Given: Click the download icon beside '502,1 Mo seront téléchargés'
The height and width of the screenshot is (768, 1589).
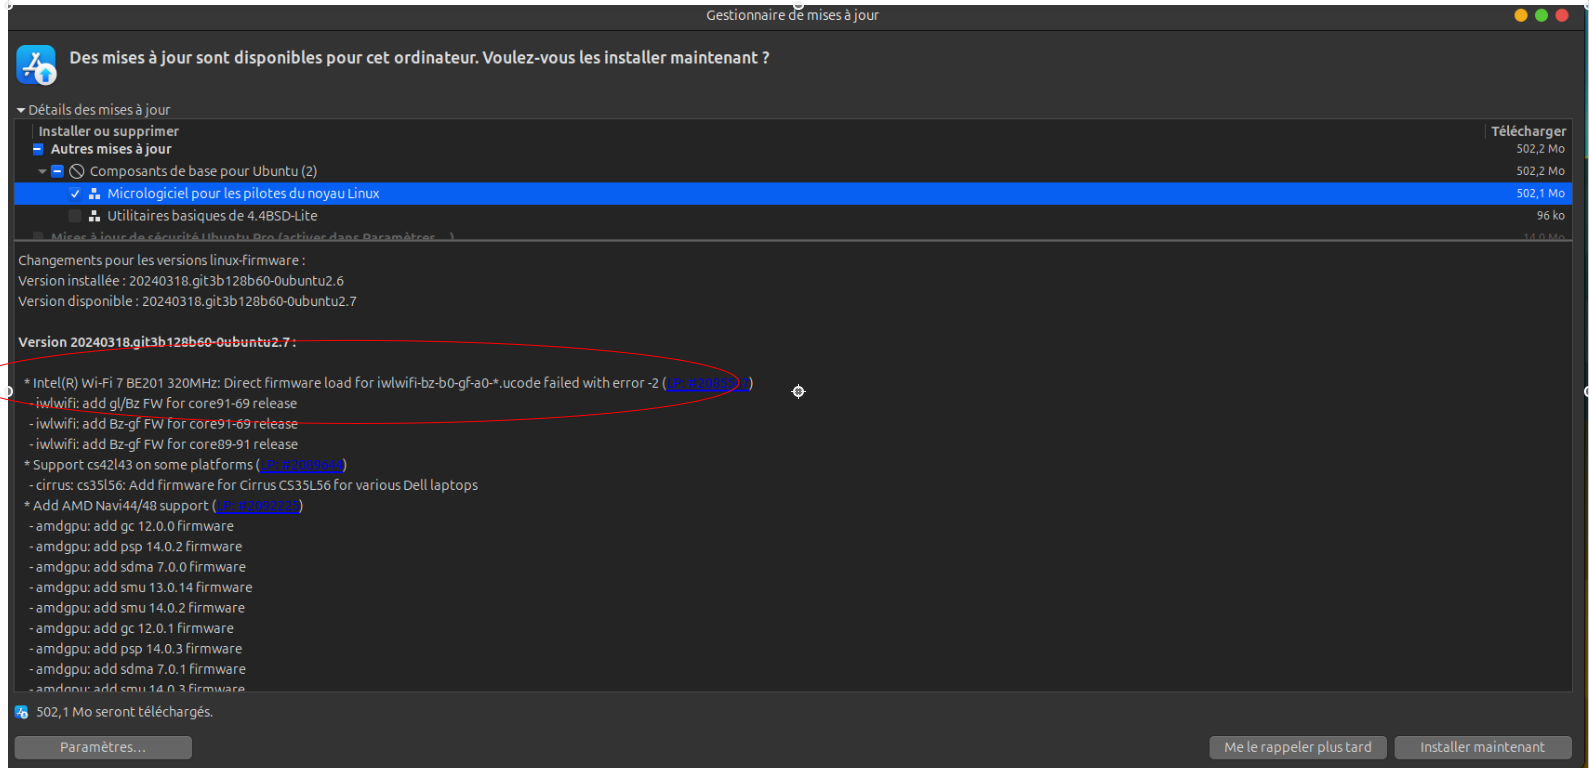Looking at the screenshot, I should click(22, 712).
